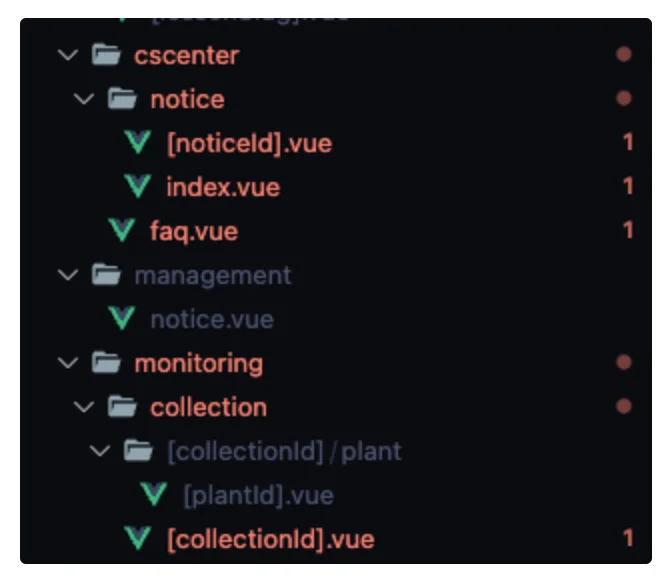Click the monitoring folder icon

(x=106, y=363)
